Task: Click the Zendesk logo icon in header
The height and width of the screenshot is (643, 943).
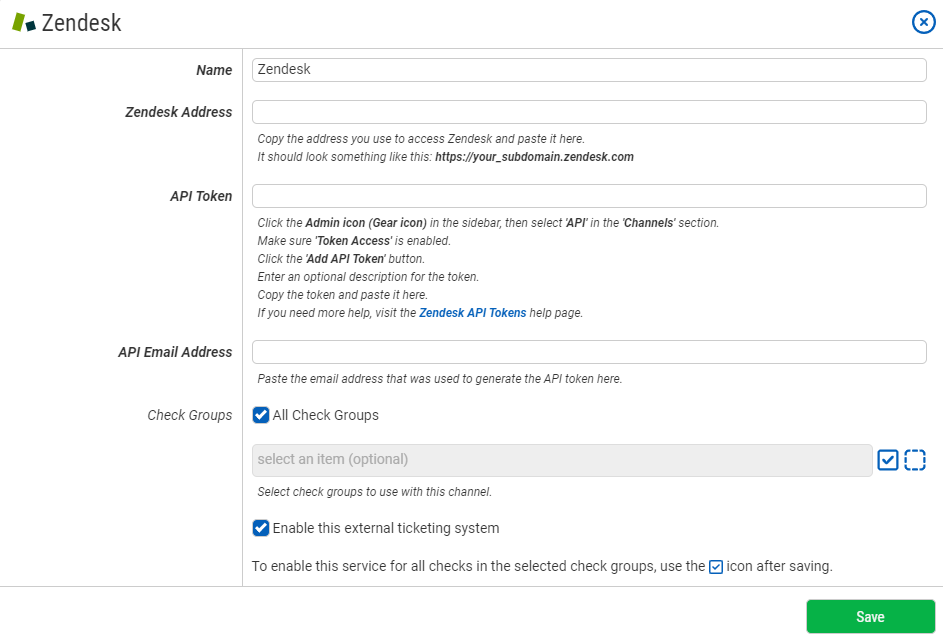Action: point(24,22)
